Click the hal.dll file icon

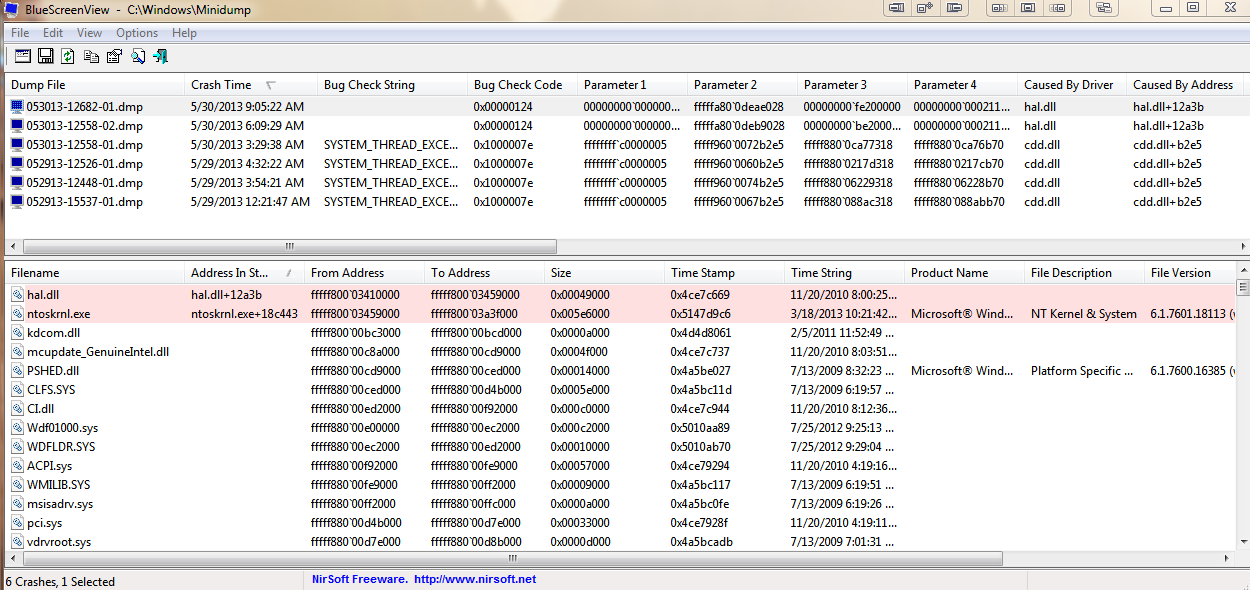coord(17,295)
